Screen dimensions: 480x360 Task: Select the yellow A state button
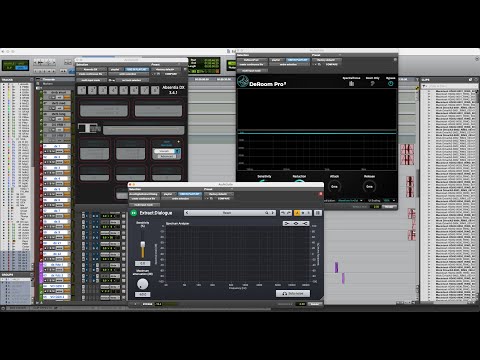pyautogui.click(x=297, y=213)
